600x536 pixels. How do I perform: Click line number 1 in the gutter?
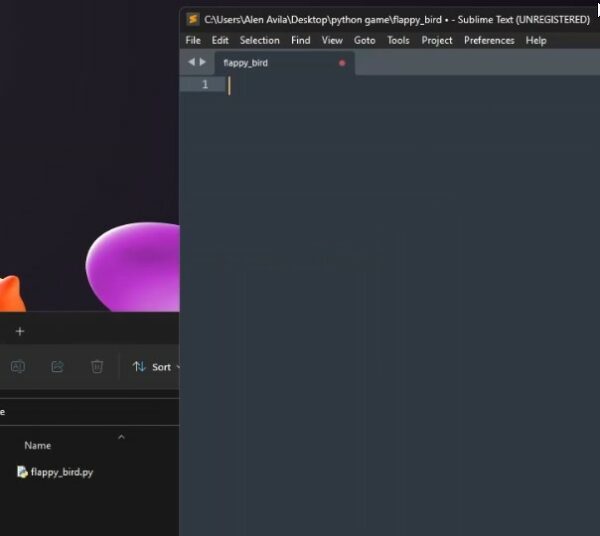205,85
